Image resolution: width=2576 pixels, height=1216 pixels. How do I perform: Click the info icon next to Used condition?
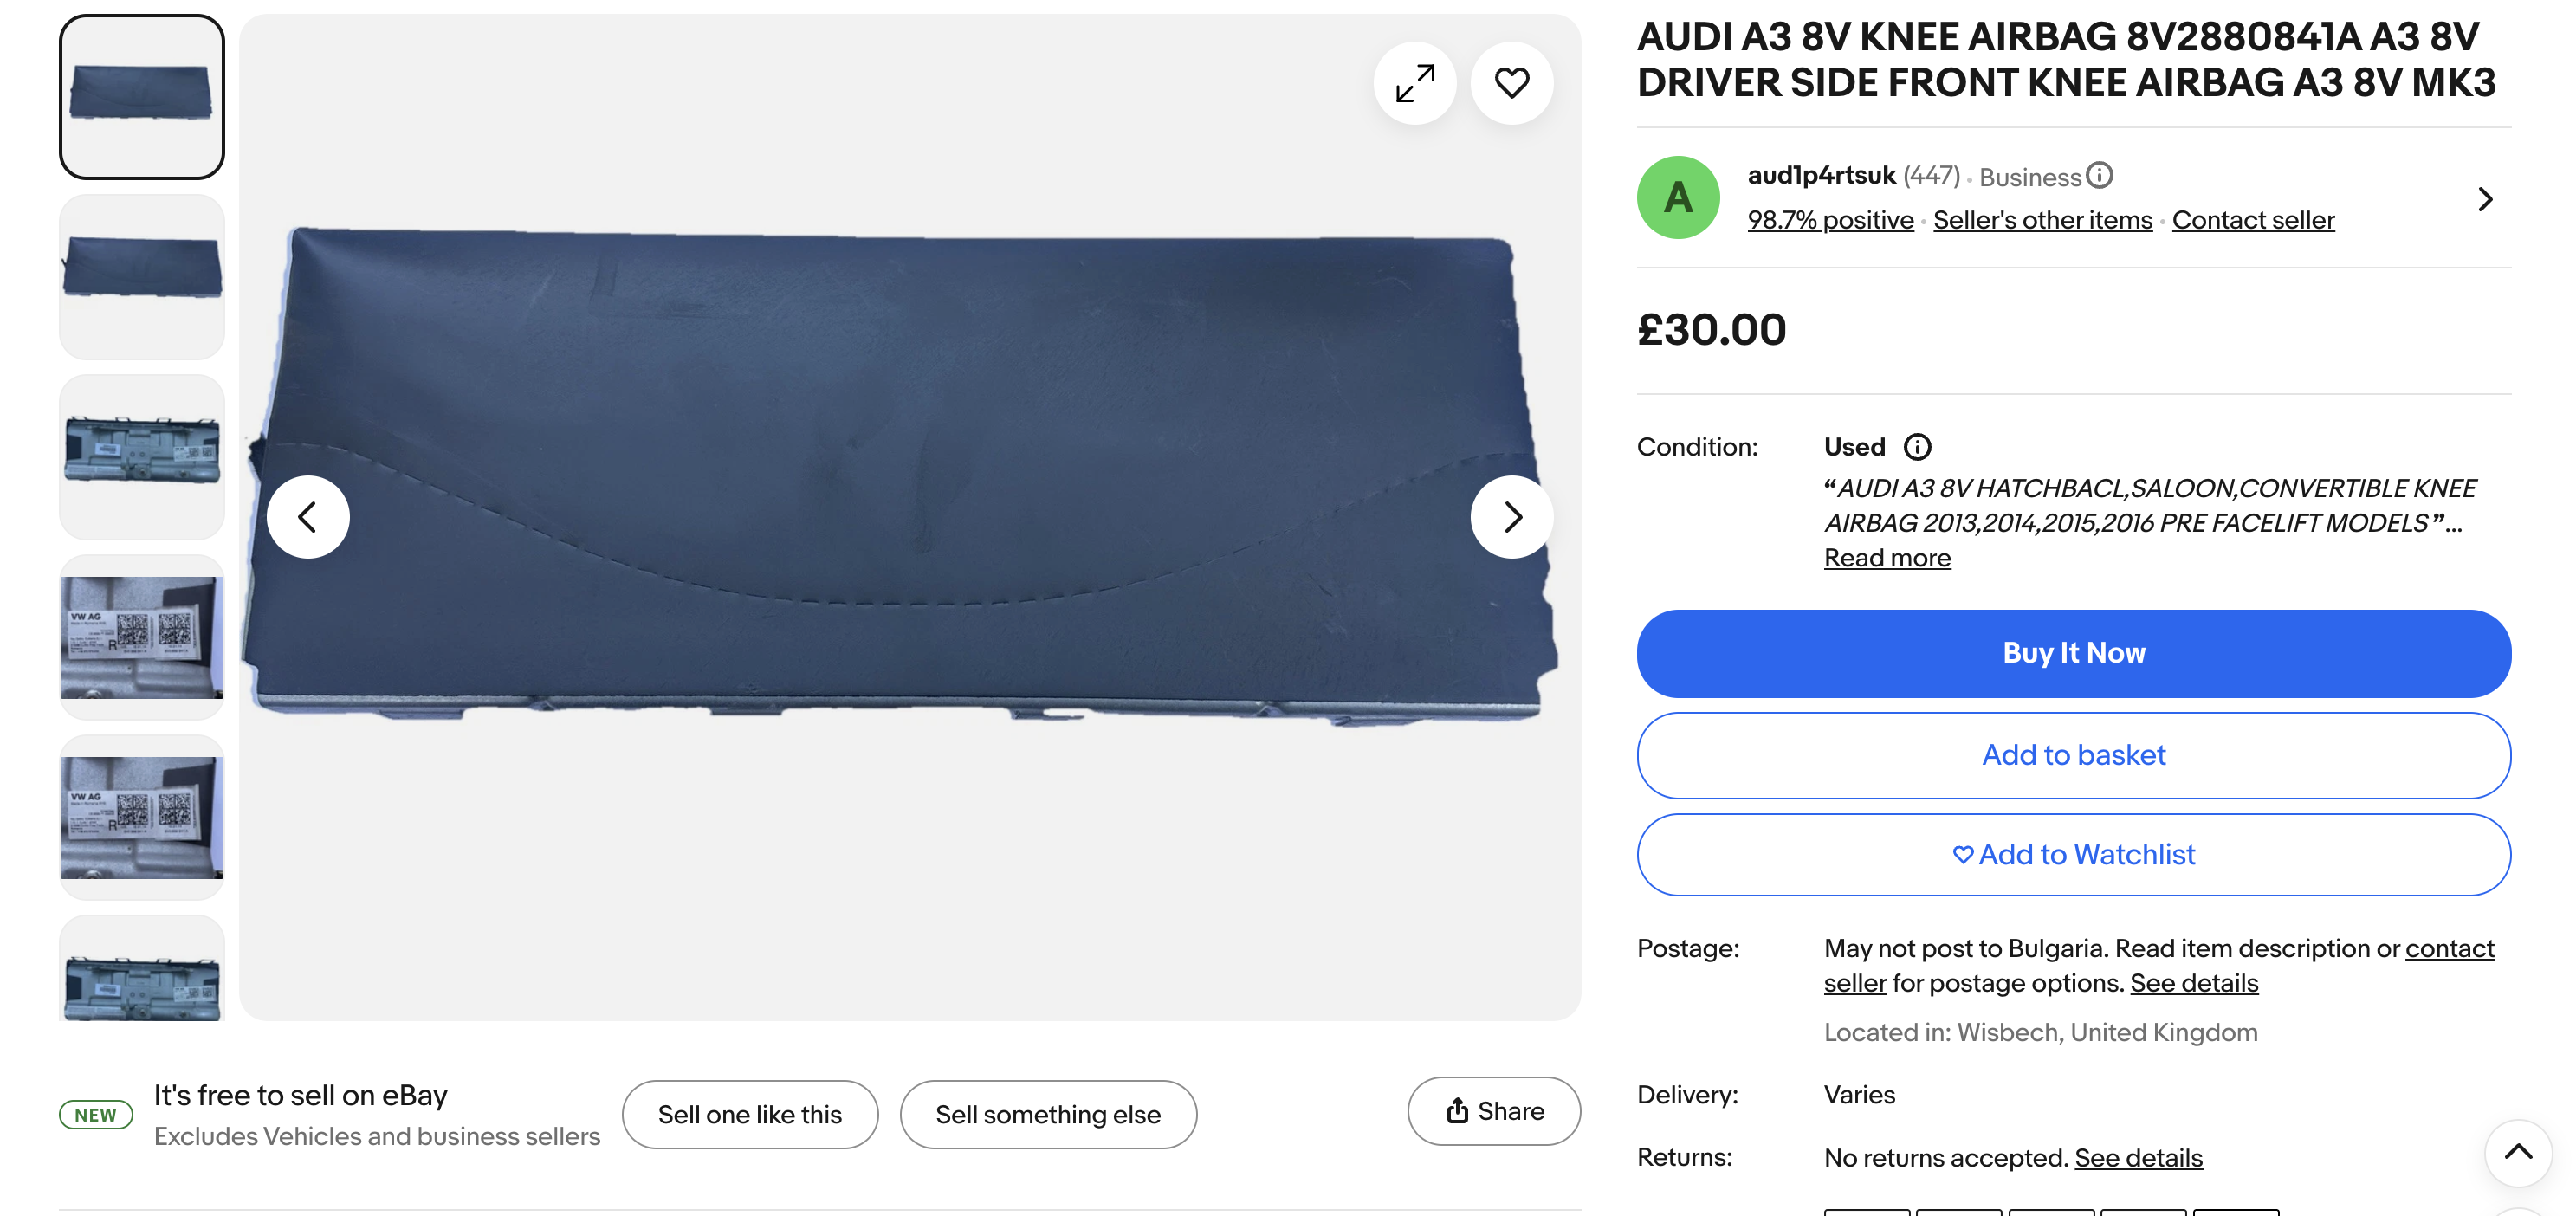point(1916,447)
